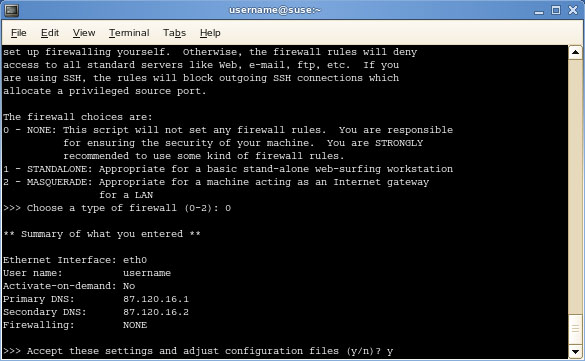The image size is (585, 361).
Task: Open the Edit menu
Action: point(50,33)
